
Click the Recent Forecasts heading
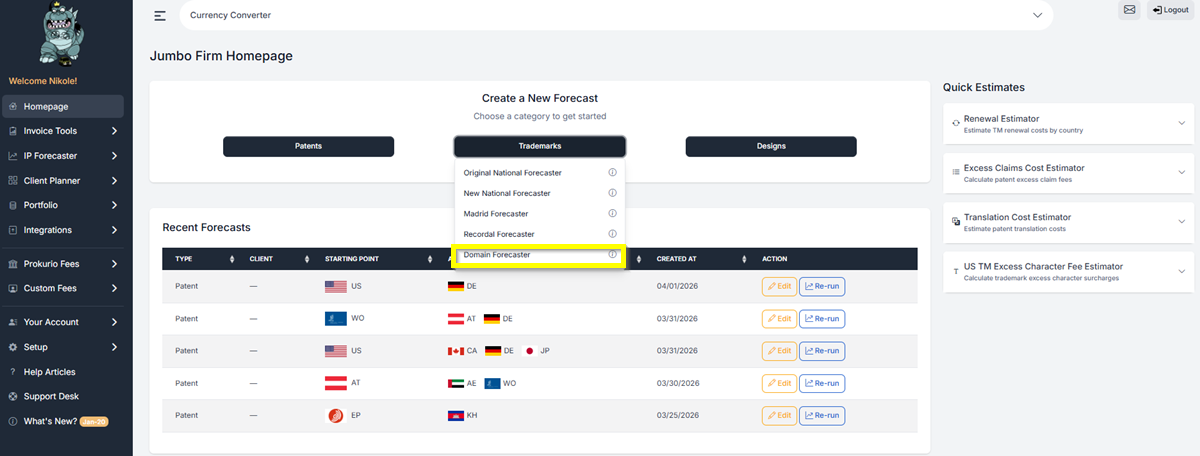[207, 228]
